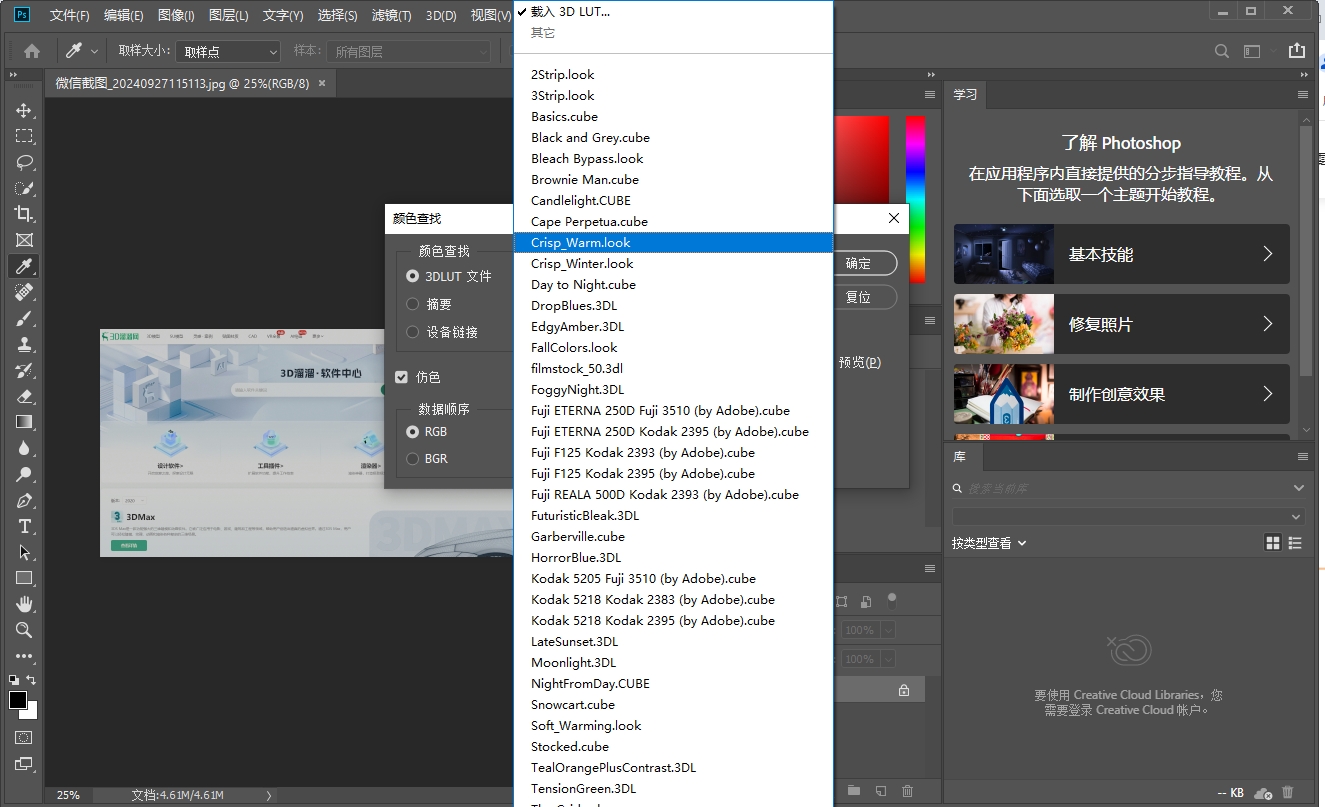Toggle the 仿色 checkbox

click(402, 377)
